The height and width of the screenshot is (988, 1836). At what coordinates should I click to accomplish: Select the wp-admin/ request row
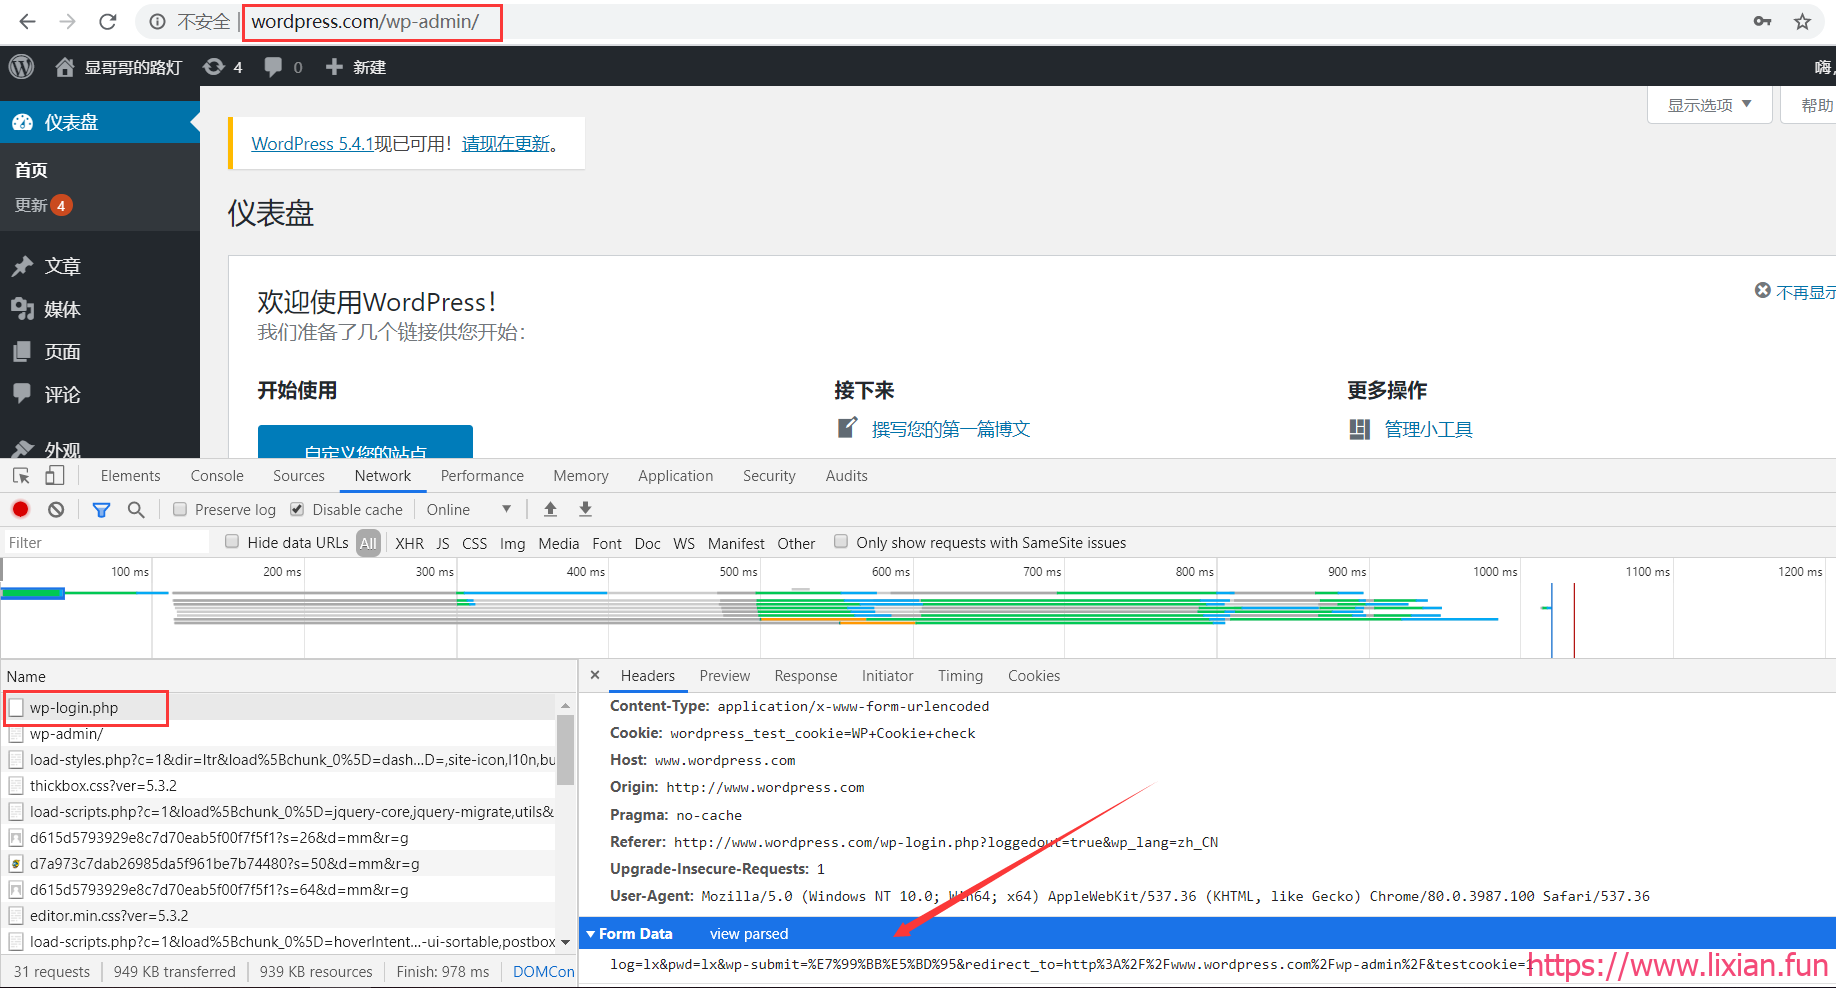click(x=280, y=733)
